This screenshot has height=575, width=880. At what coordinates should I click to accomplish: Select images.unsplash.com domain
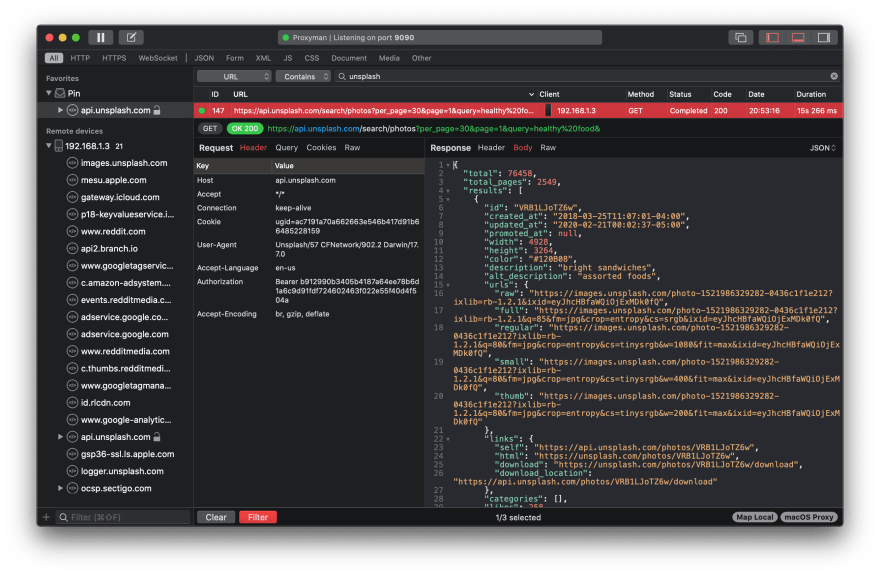tap(123, 163)
